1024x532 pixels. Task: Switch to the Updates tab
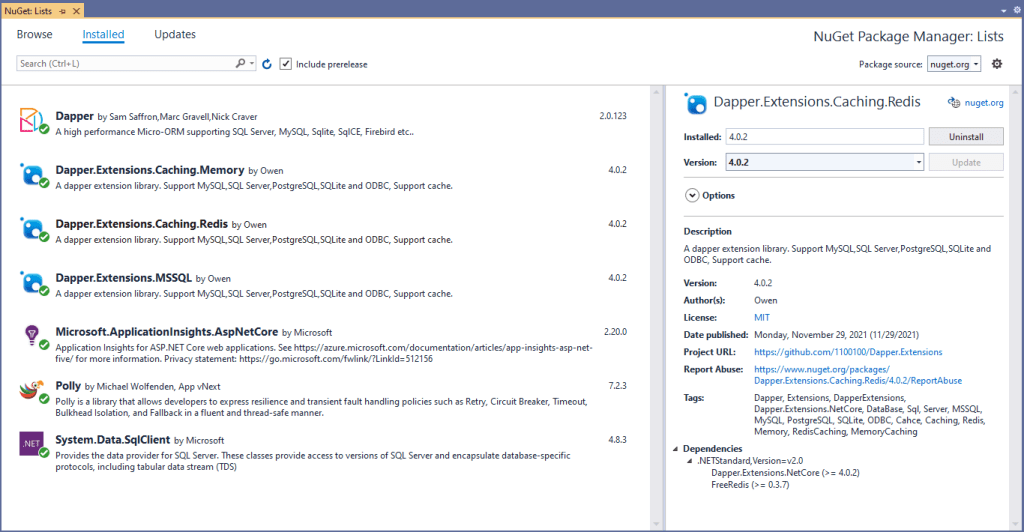pos(175,35)
